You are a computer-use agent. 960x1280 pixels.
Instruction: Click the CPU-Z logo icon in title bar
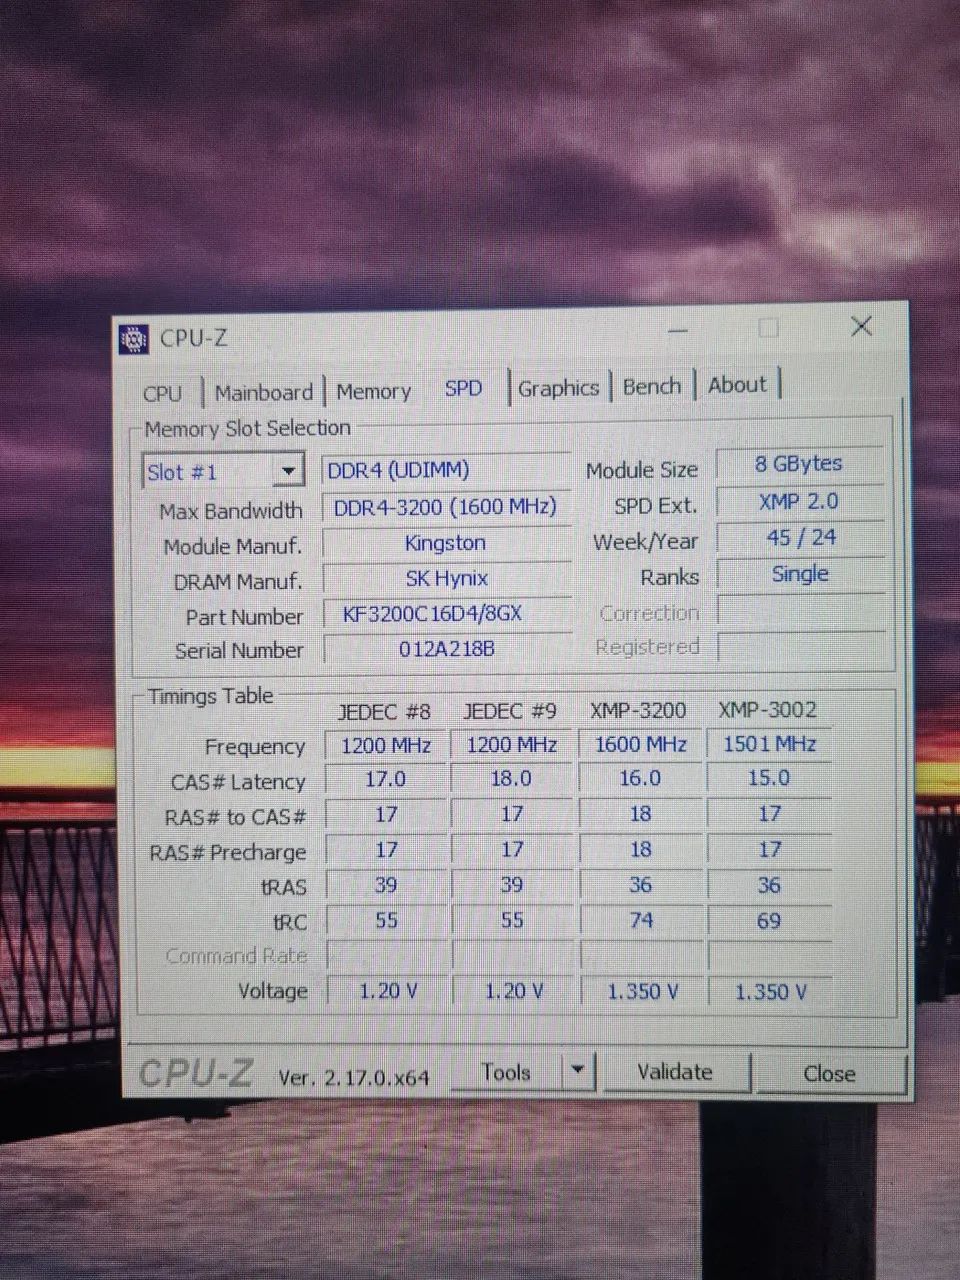click(x=135, y=339)
